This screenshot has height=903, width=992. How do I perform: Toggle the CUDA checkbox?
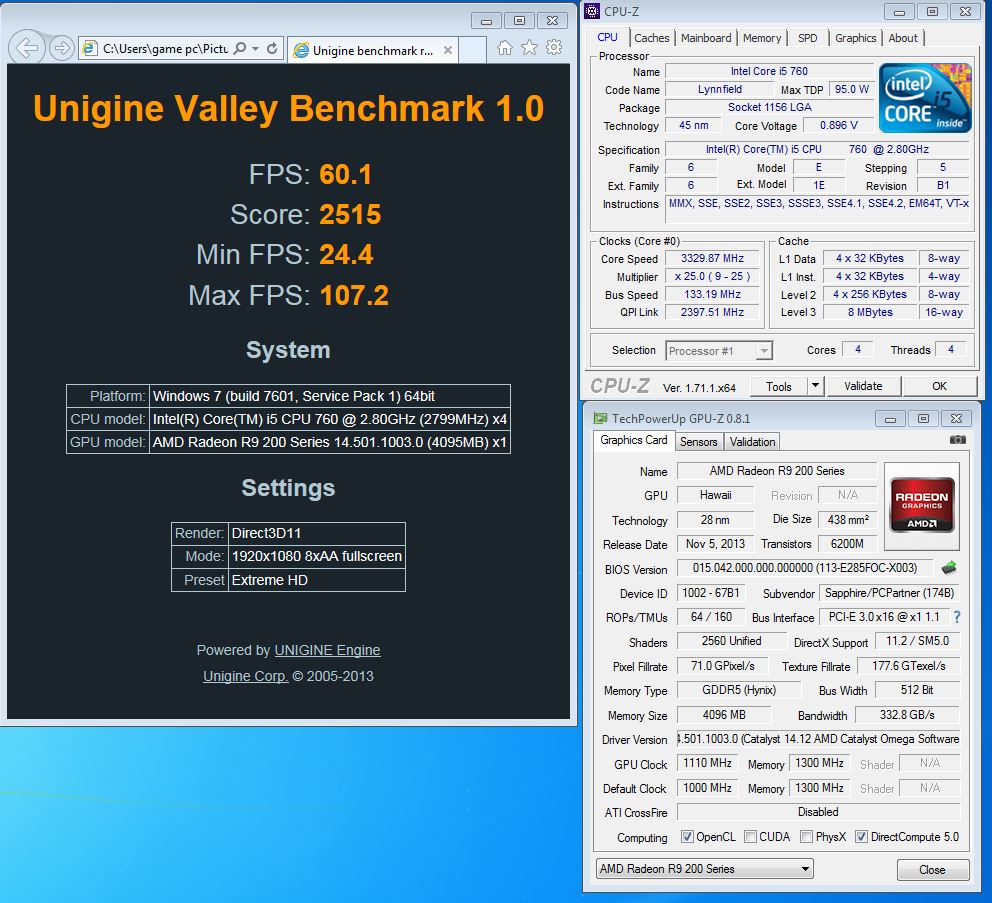750,837
